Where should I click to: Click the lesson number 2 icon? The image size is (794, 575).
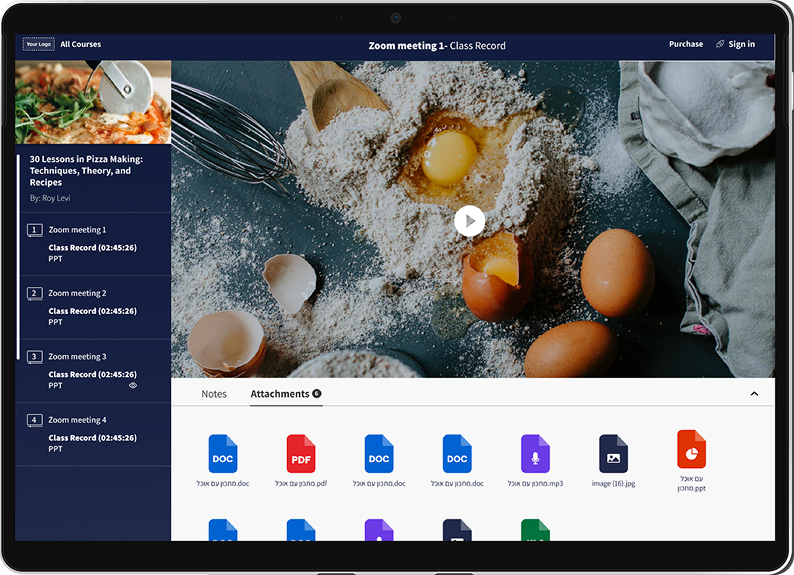34,293
